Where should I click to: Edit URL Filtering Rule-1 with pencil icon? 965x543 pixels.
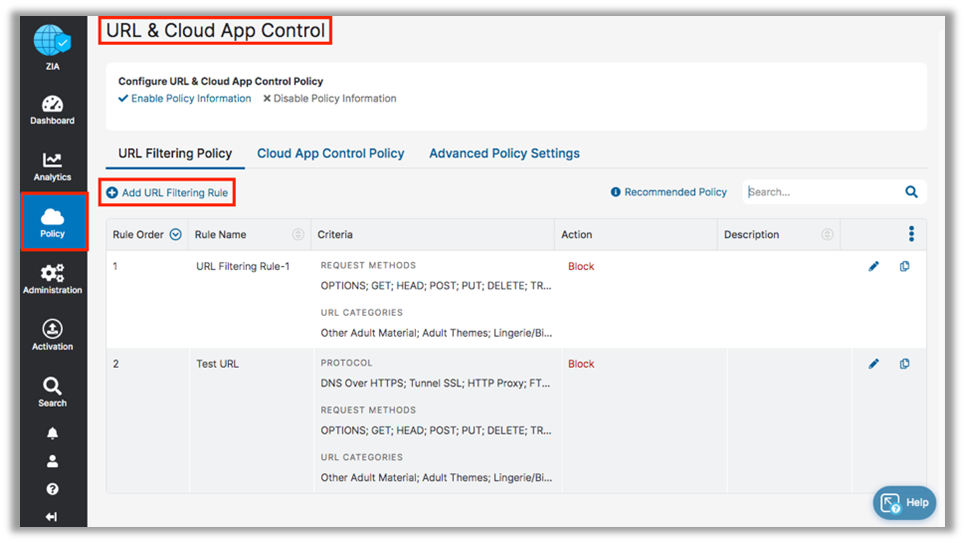pyautogui.click(x=873, y=267)
